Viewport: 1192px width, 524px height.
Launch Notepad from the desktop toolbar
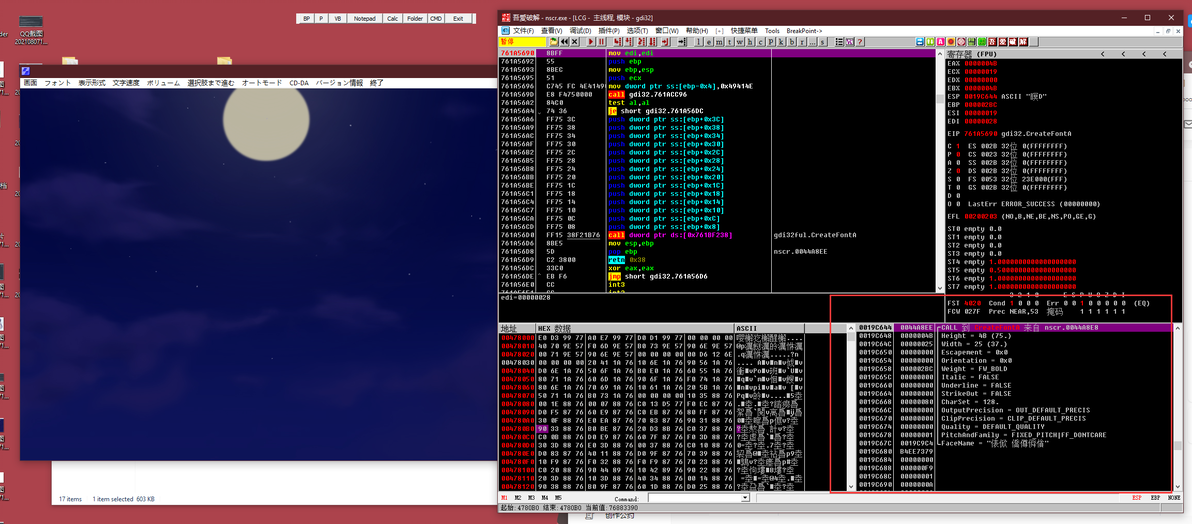[365, 18]
